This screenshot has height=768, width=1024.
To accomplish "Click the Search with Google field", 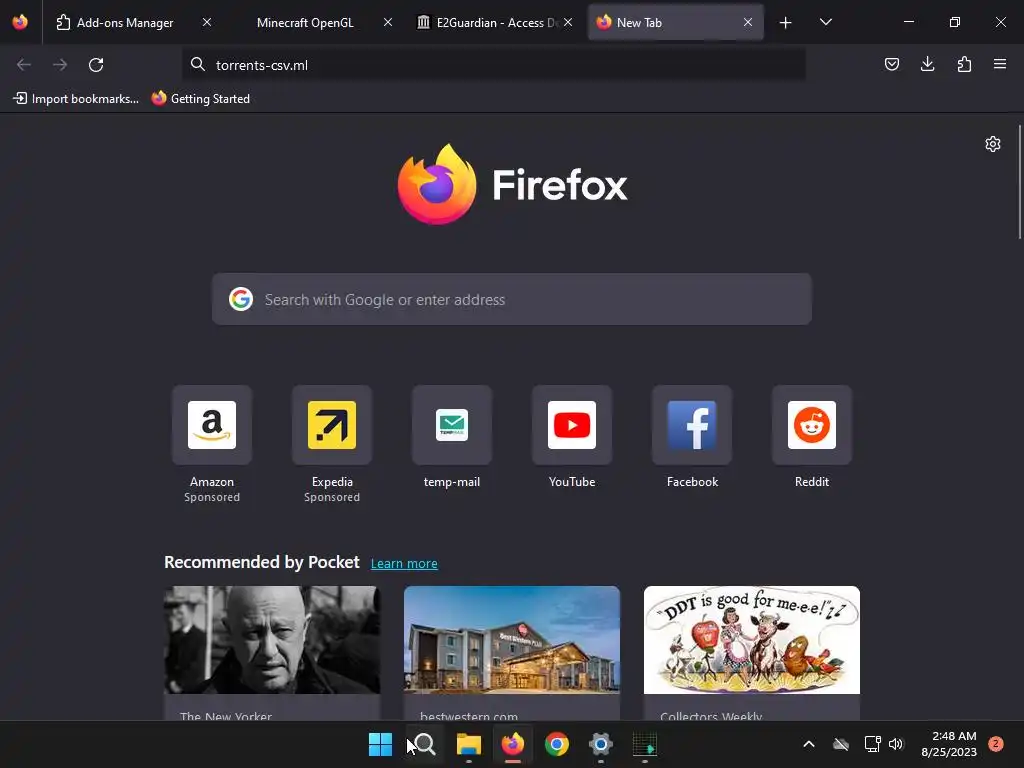I will (511, 299).
